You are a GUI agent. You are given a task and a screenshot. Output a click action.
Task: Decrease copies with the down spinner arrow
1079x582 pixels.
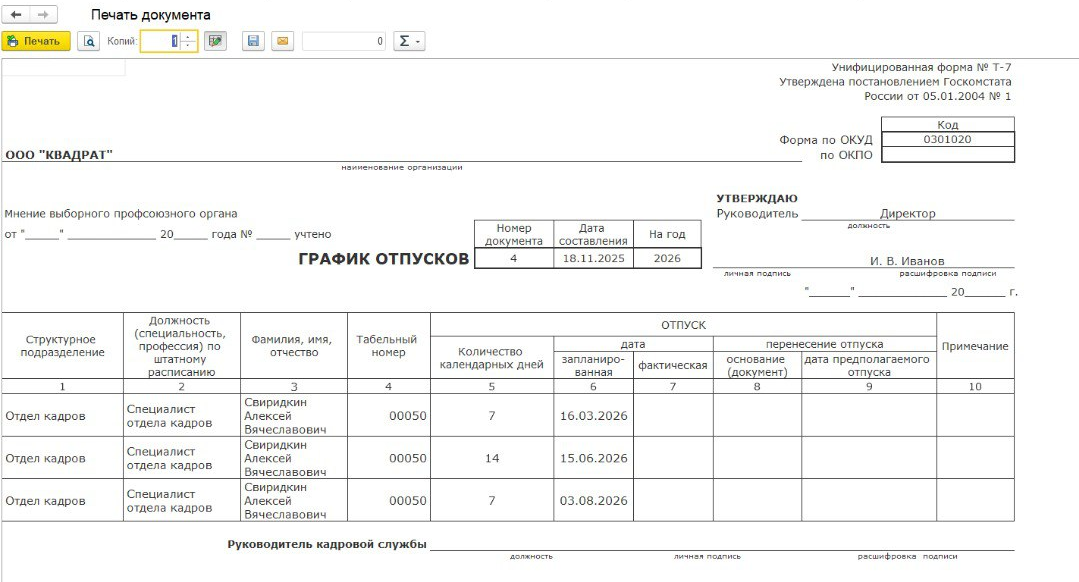click(189, 46)
